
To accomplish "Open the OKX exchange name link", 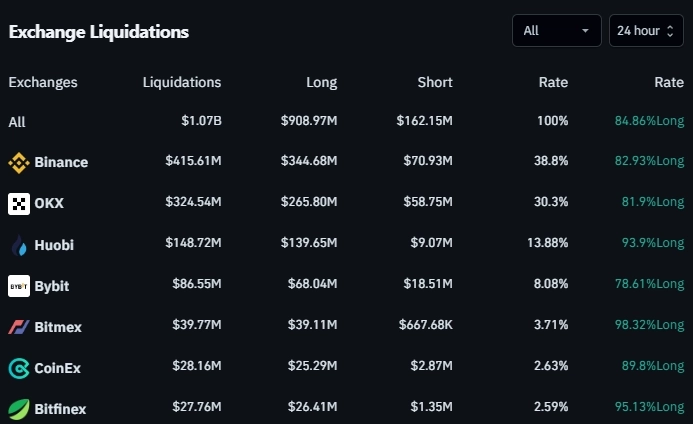I will (x=49, y=204).
